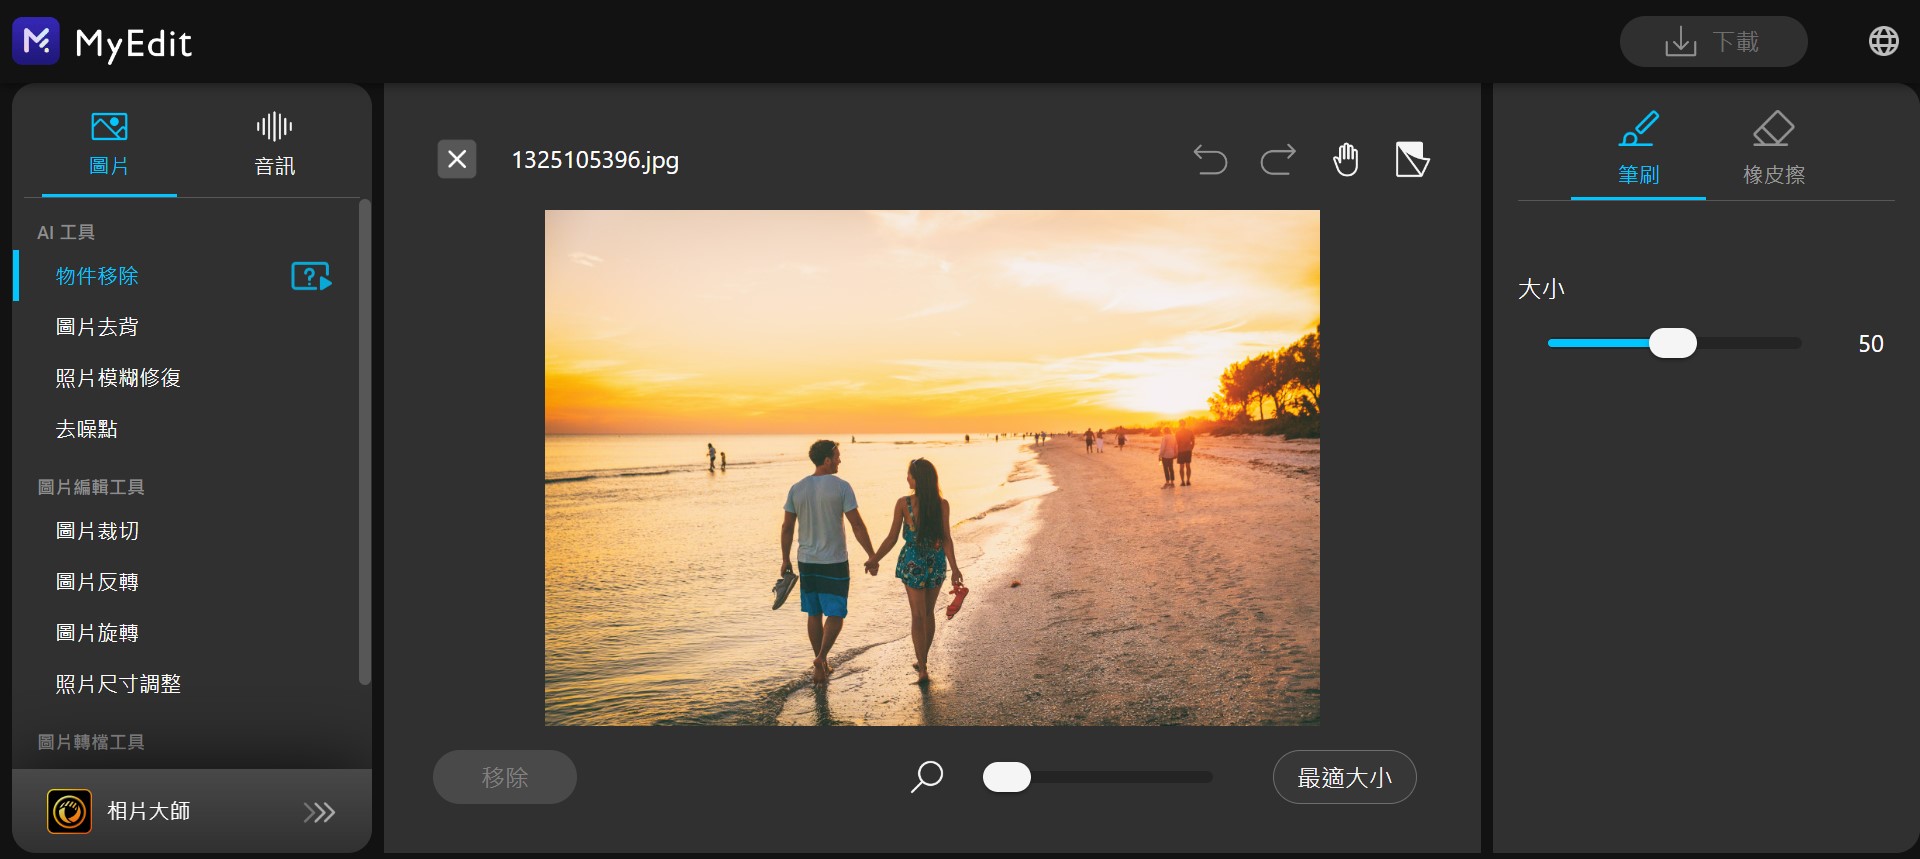Click the brush 大小 size slider
Screen dimensions: 1920x859
(x=1674, y=343)
